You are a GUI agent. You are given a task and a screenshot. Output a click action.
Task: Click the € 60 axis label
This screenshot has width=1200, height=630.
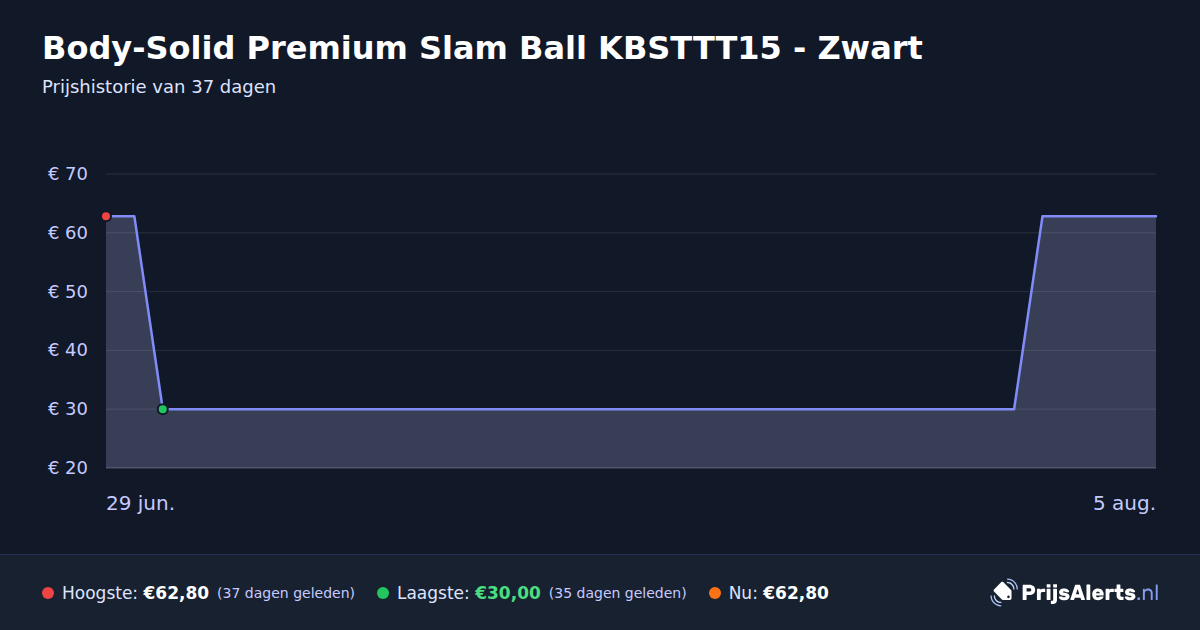click(68, 233)
